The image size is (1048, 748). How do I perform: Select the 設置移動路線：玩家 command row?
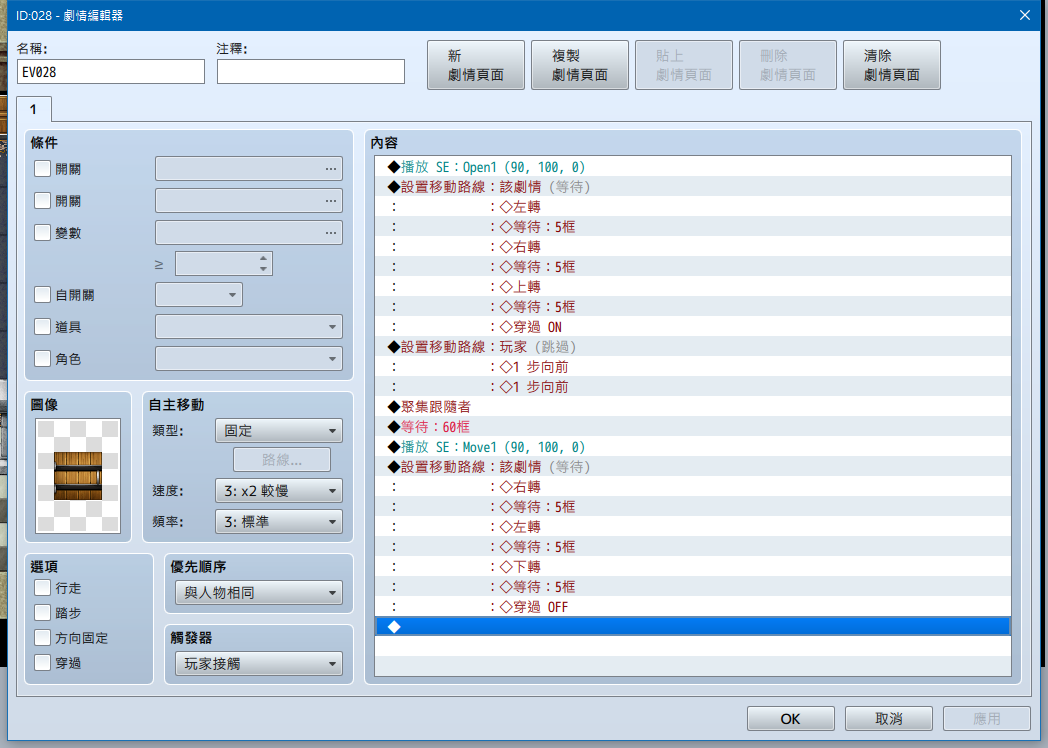[x=692, y=347]
